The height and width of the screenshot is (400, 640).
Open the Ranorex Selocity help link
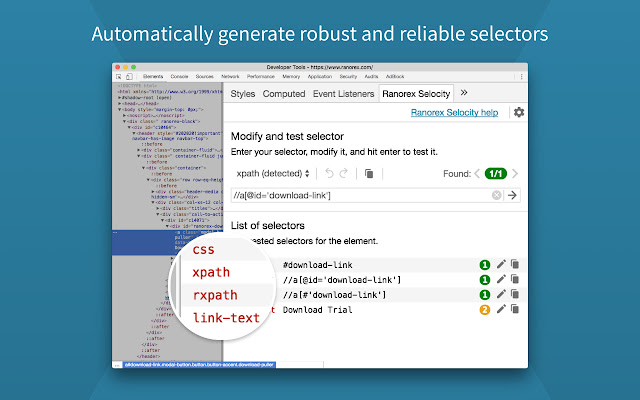point(454,113)
